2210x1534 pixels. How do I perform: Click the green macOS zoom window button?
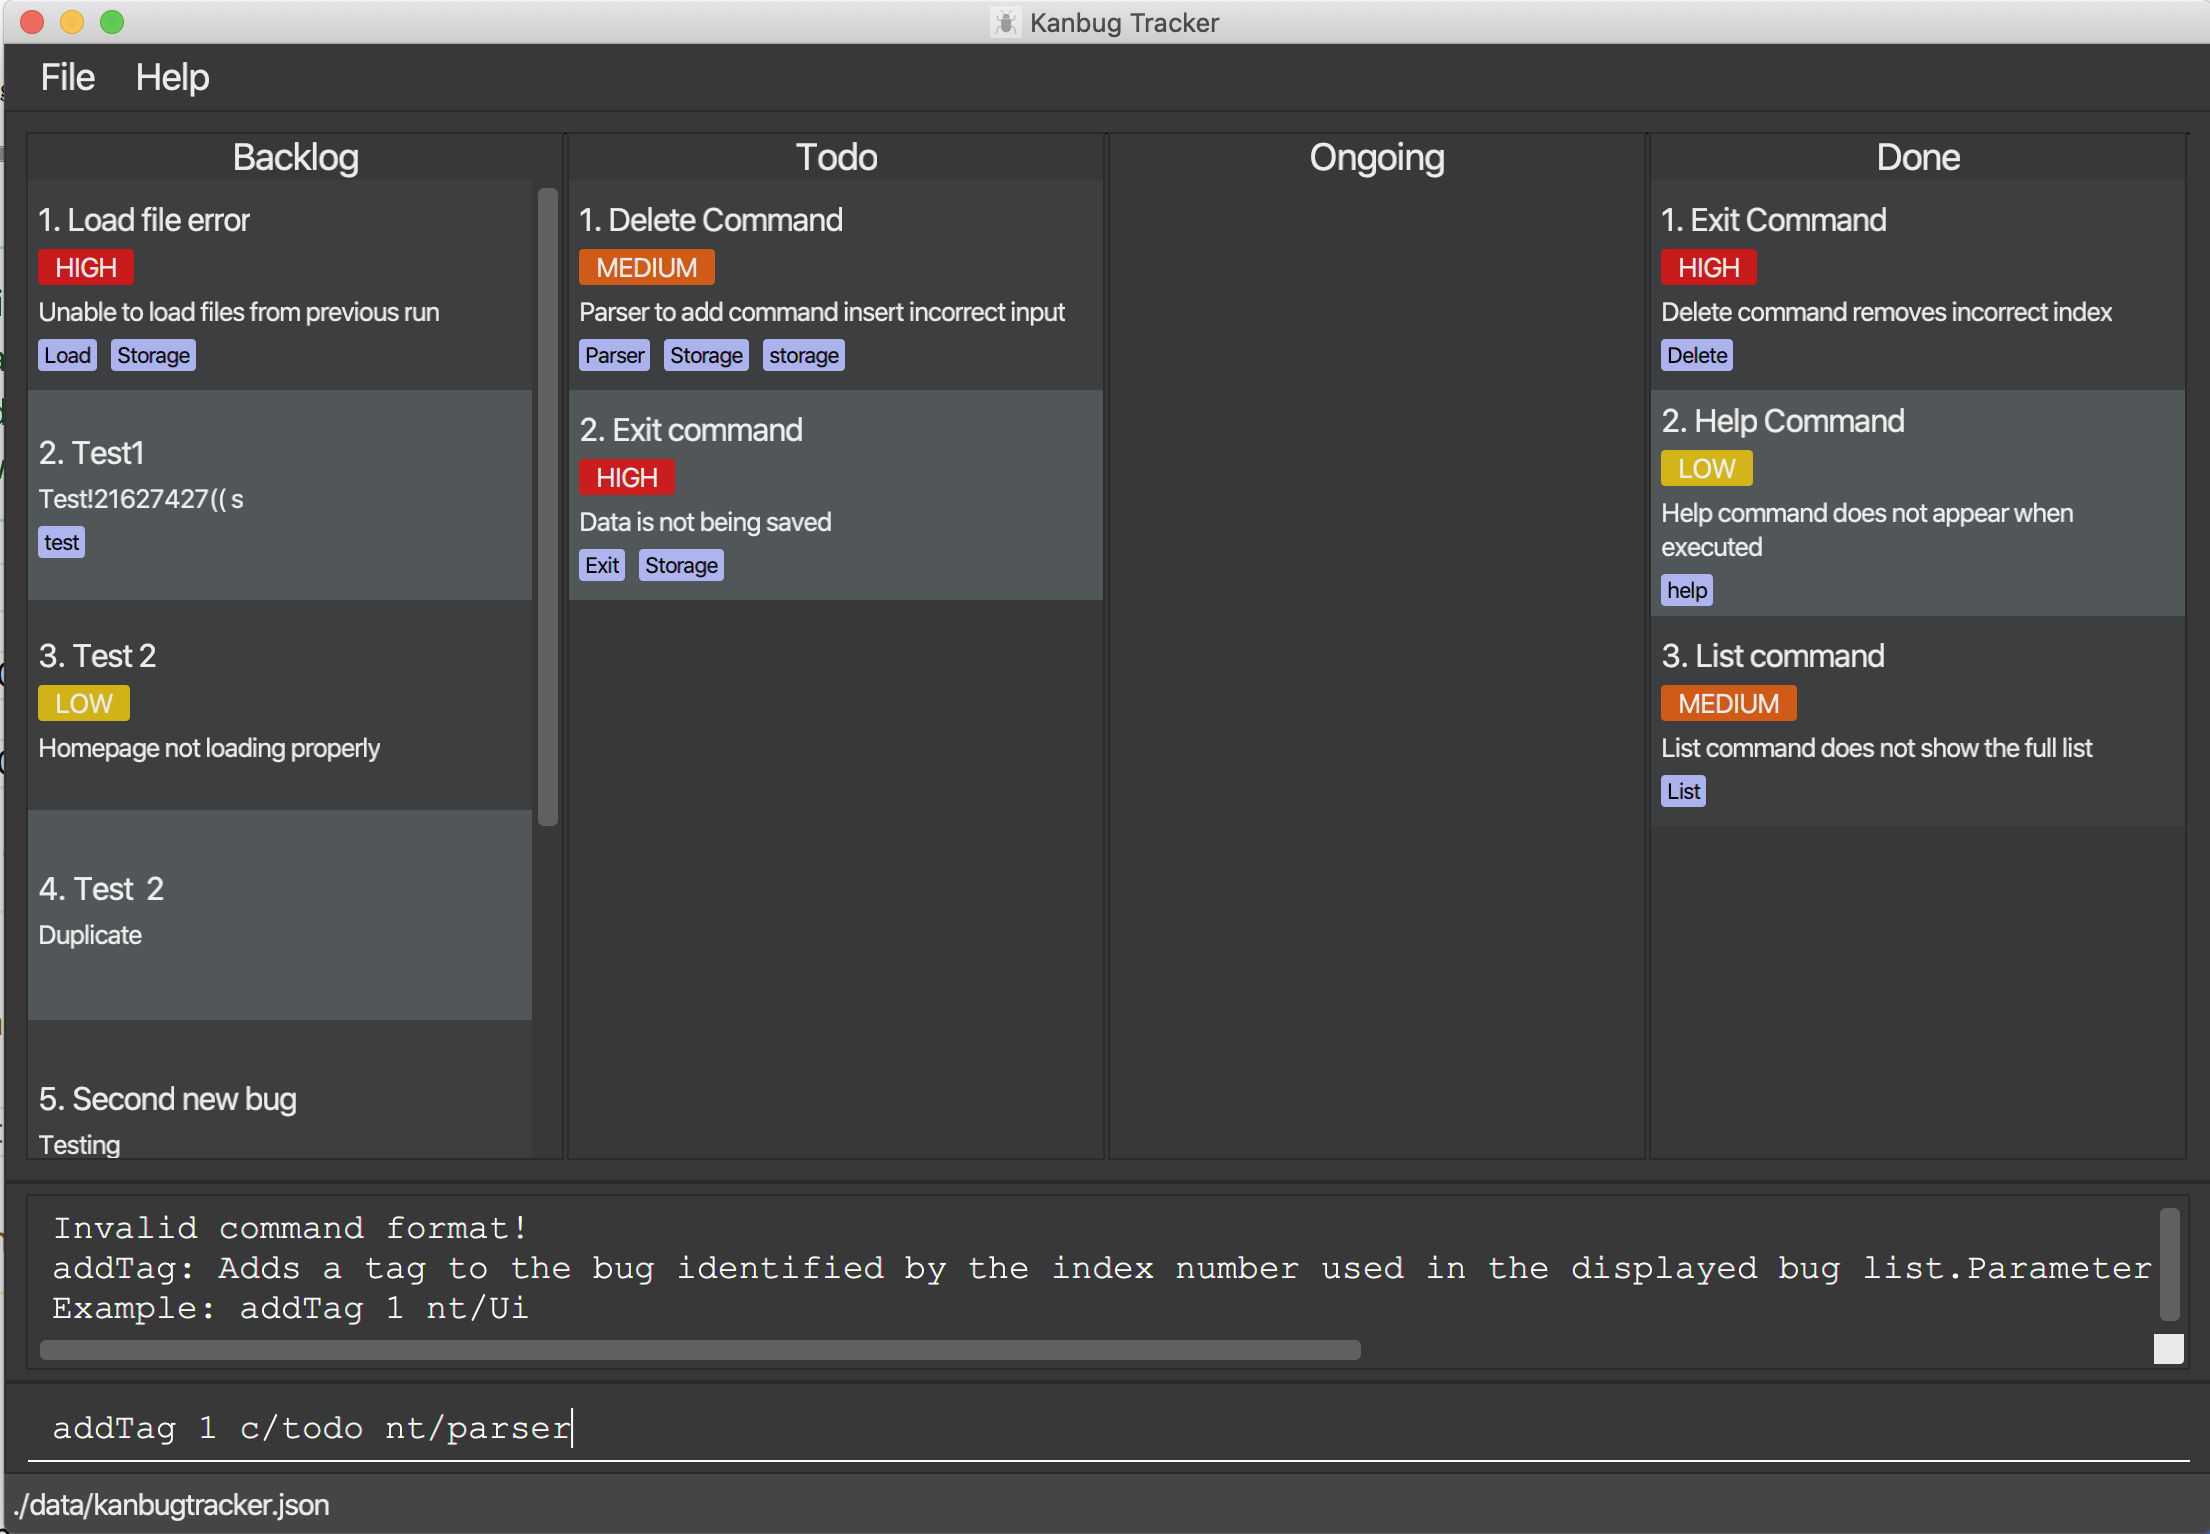(x=112, y=22)
